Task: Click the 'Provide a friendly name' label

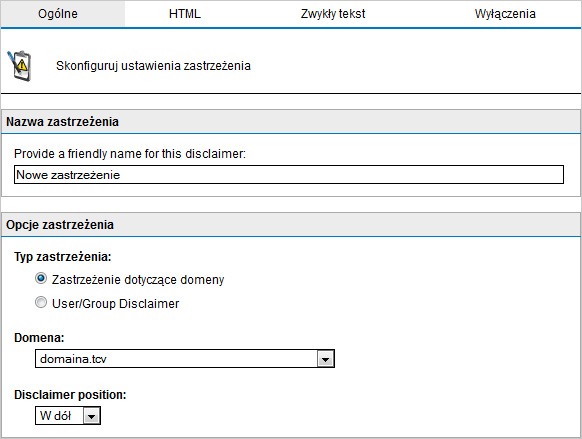Action: coord(130,154)
